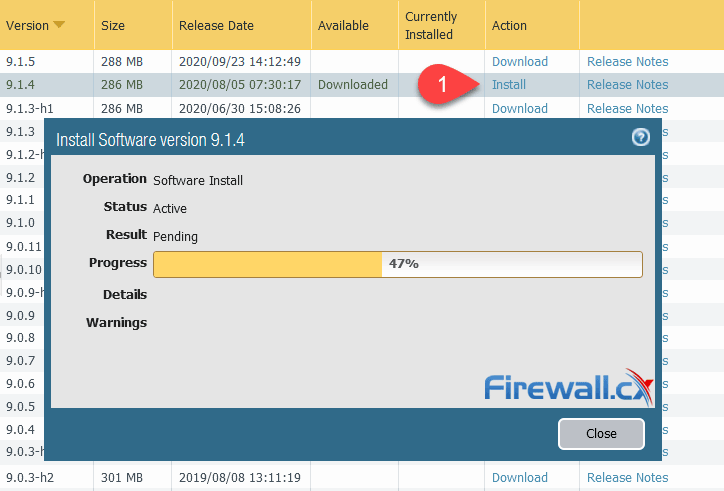
Task: Select version 9.0.7 cell
Action: [x=20, y=361]
